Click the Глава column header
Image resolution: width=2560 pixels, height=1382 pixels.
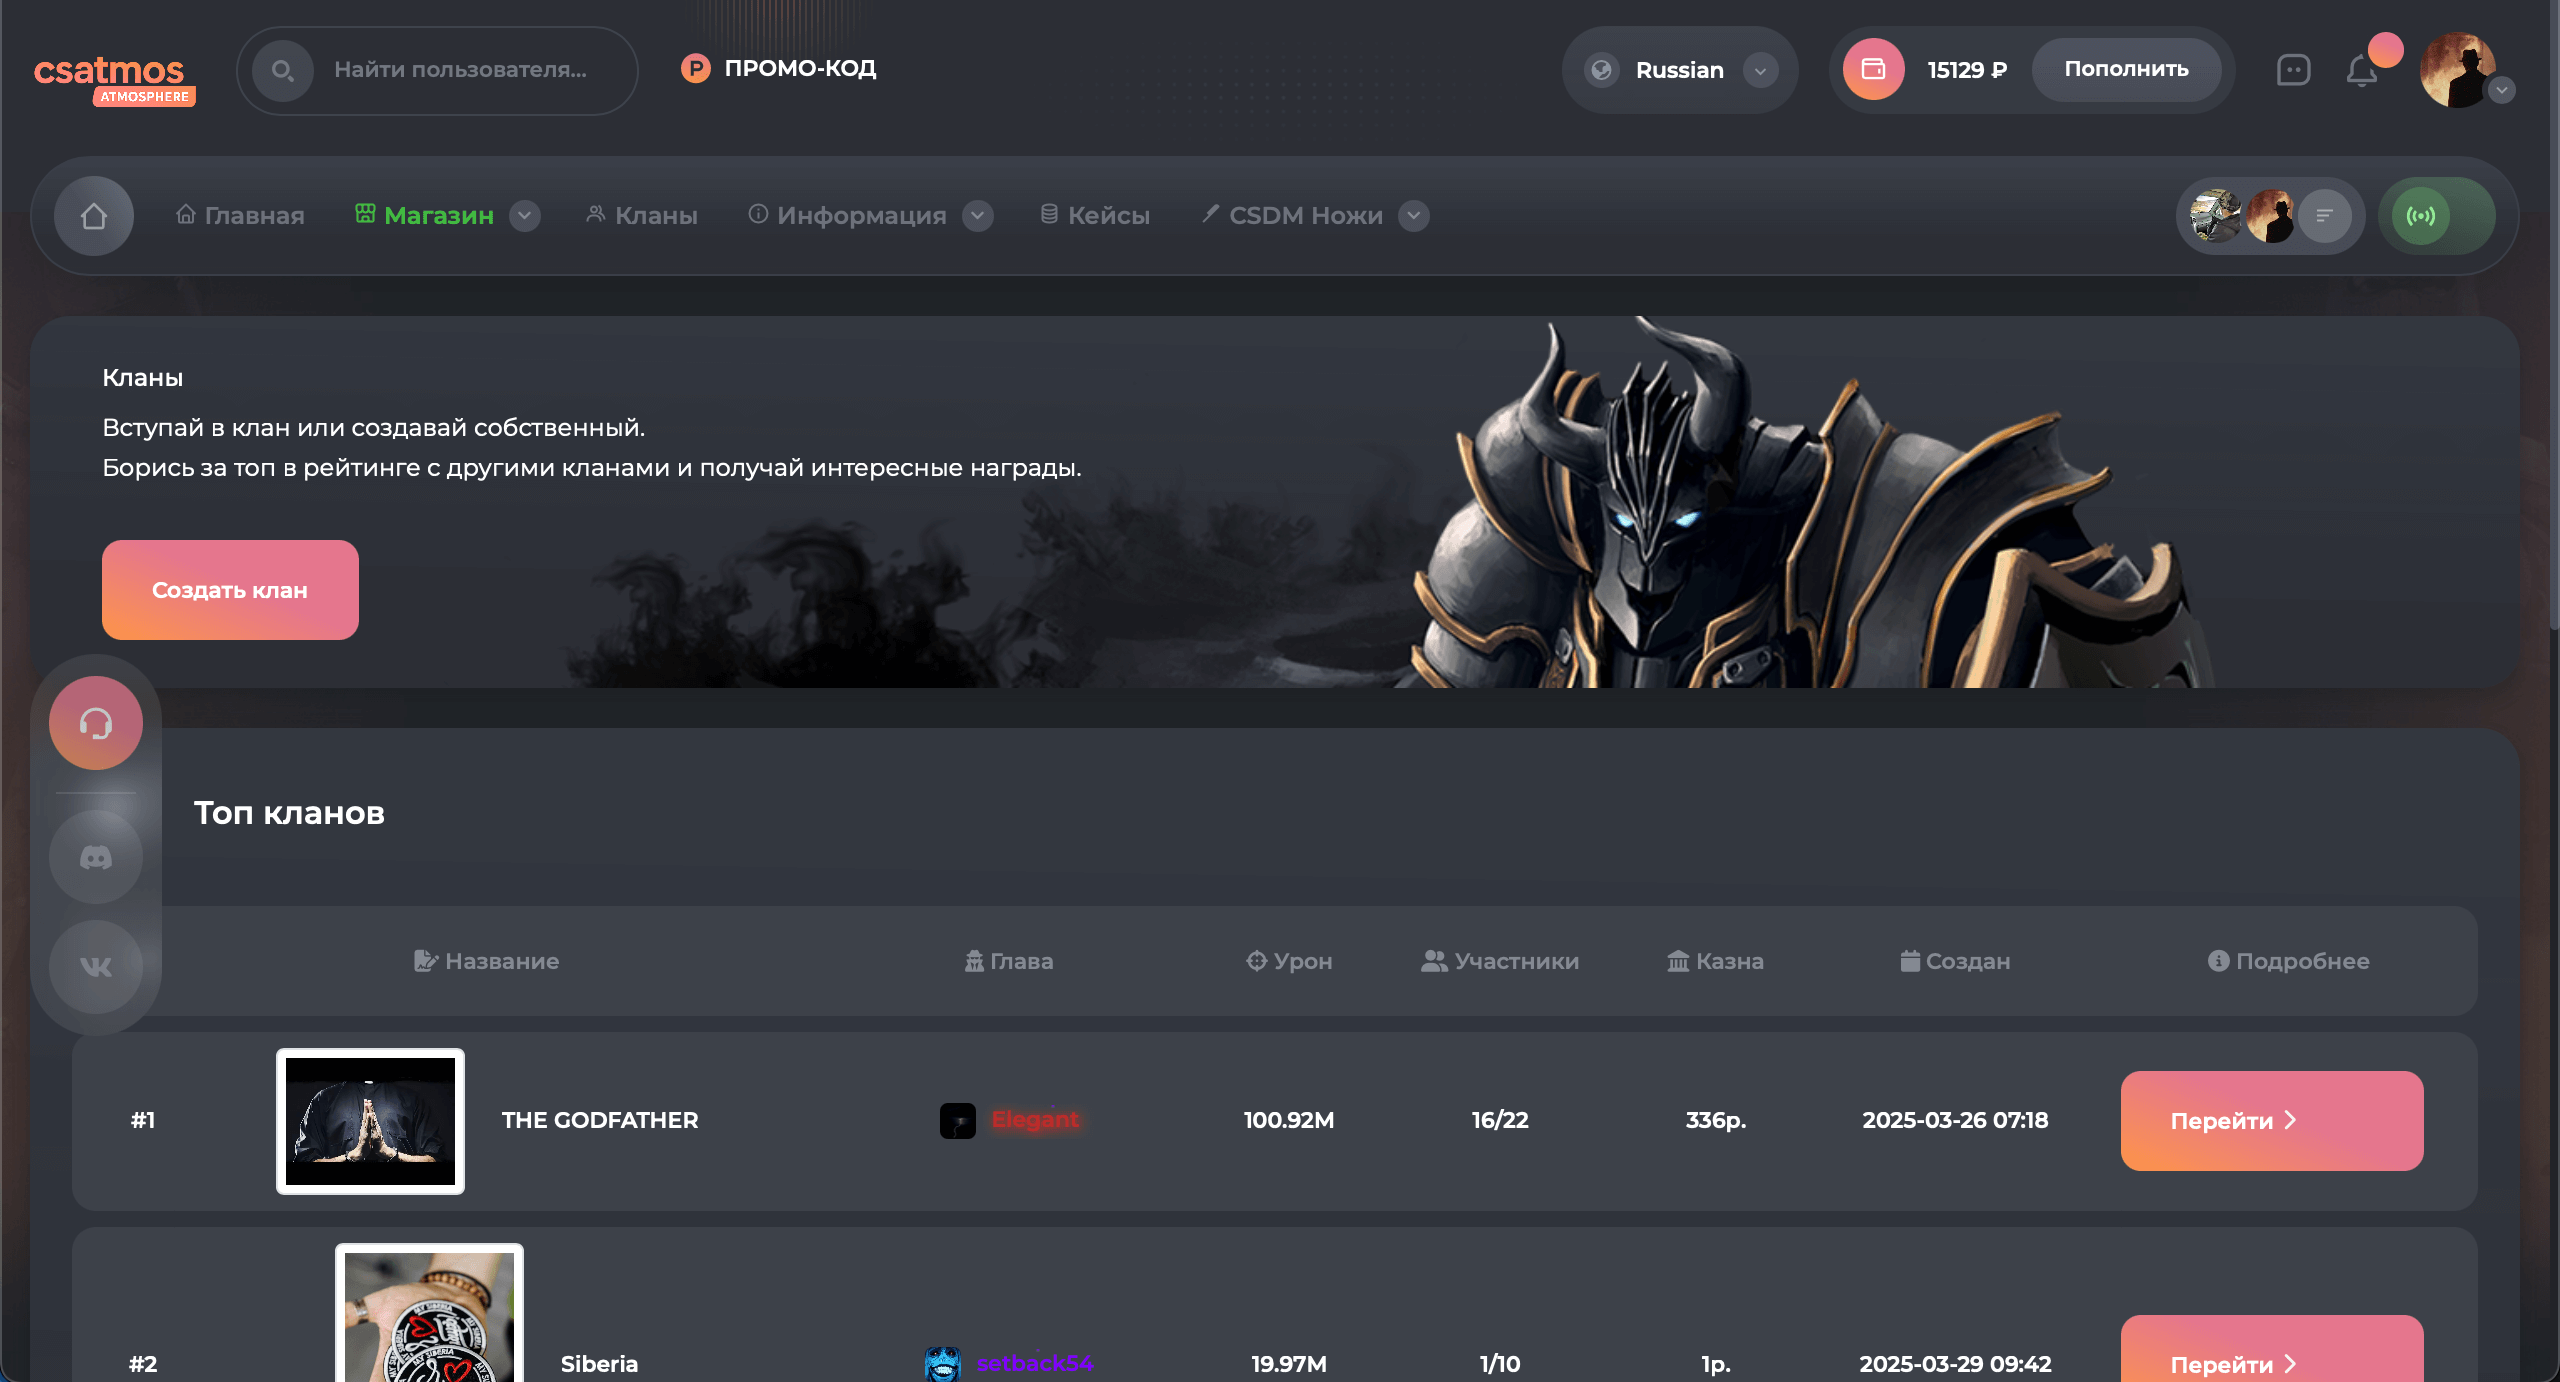1008,961
